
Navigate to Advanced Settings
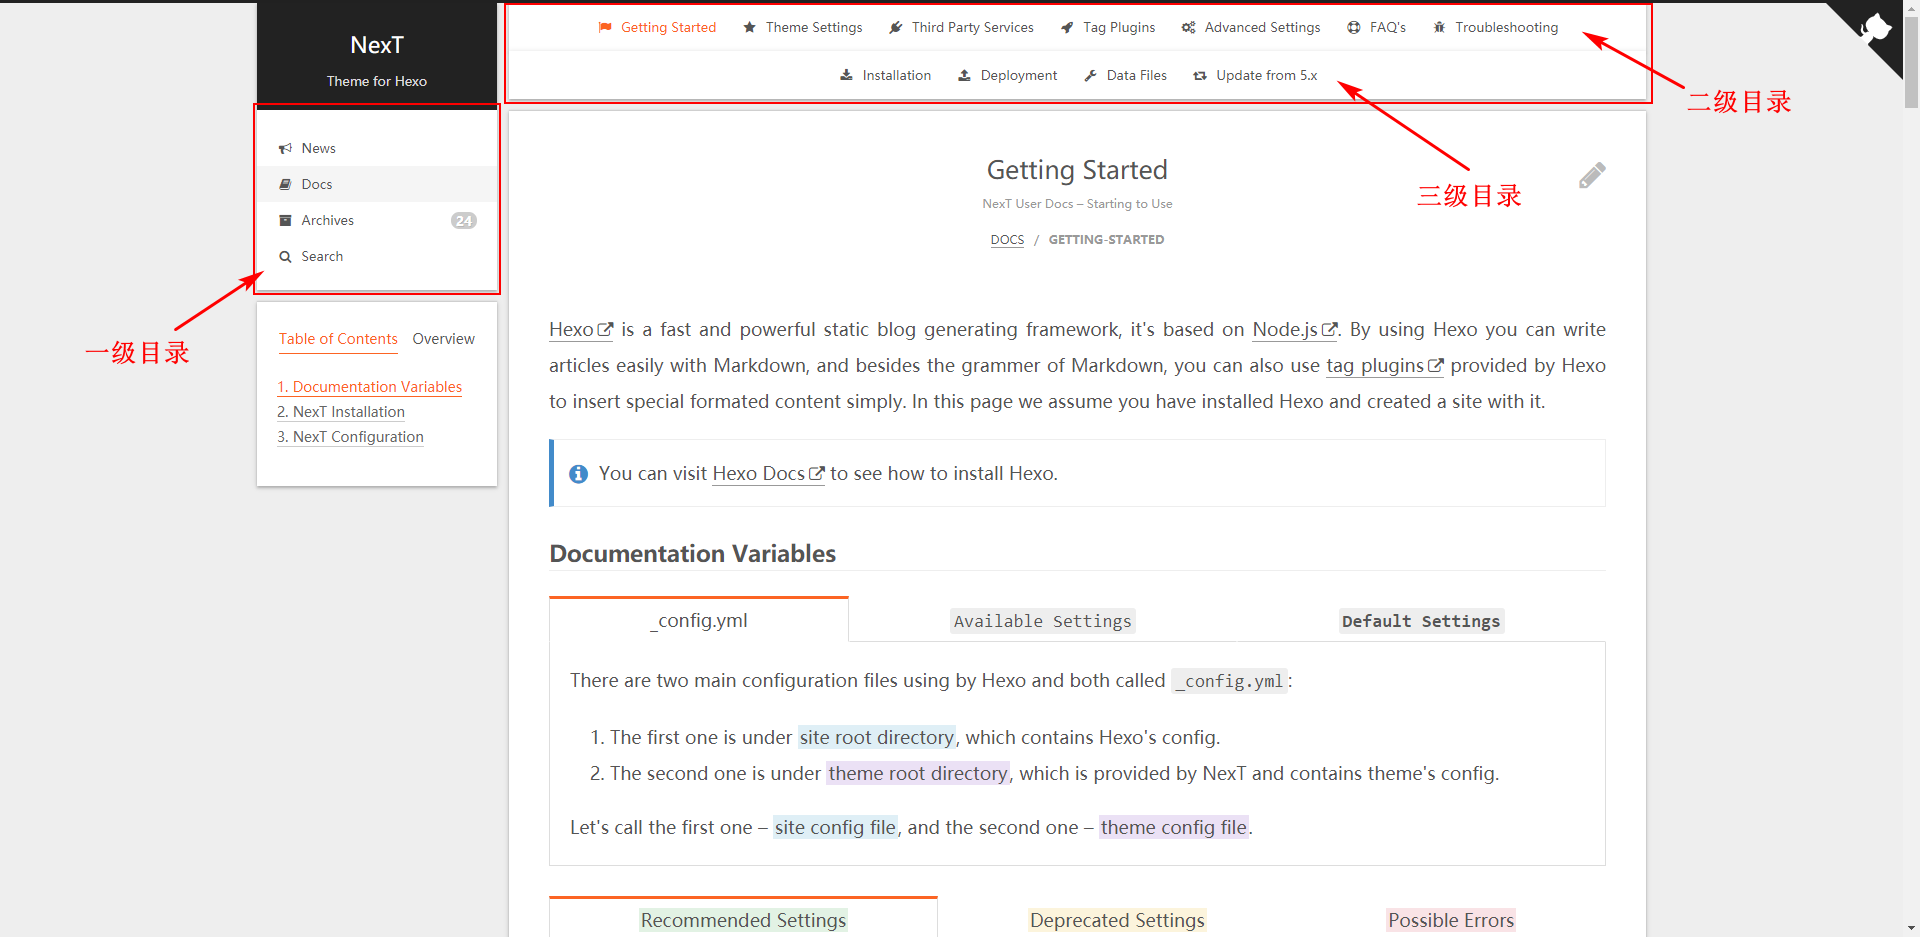click(x=1250, y=27)
